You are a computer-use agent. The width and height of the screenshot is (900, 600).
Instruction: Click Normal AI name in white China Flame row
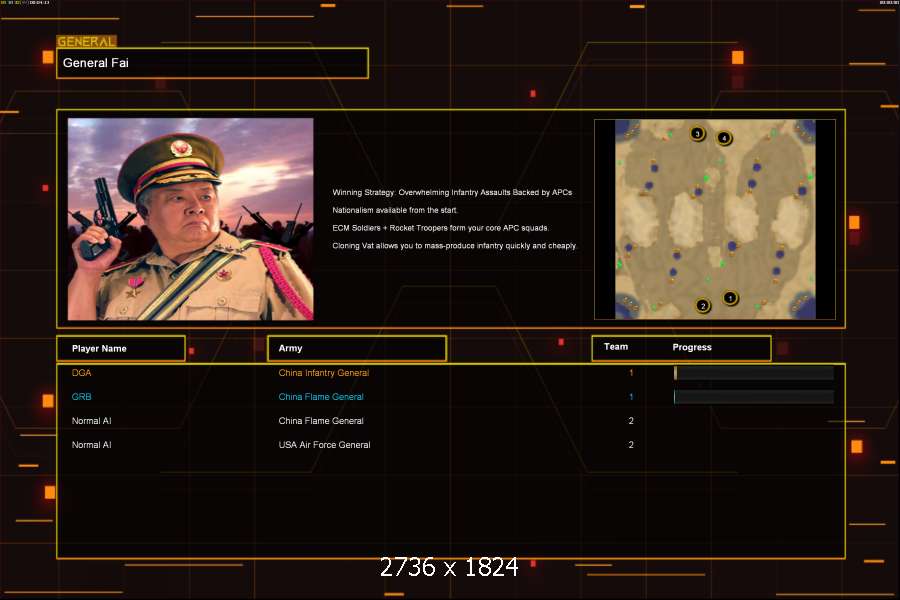click(x=91, y=421)
